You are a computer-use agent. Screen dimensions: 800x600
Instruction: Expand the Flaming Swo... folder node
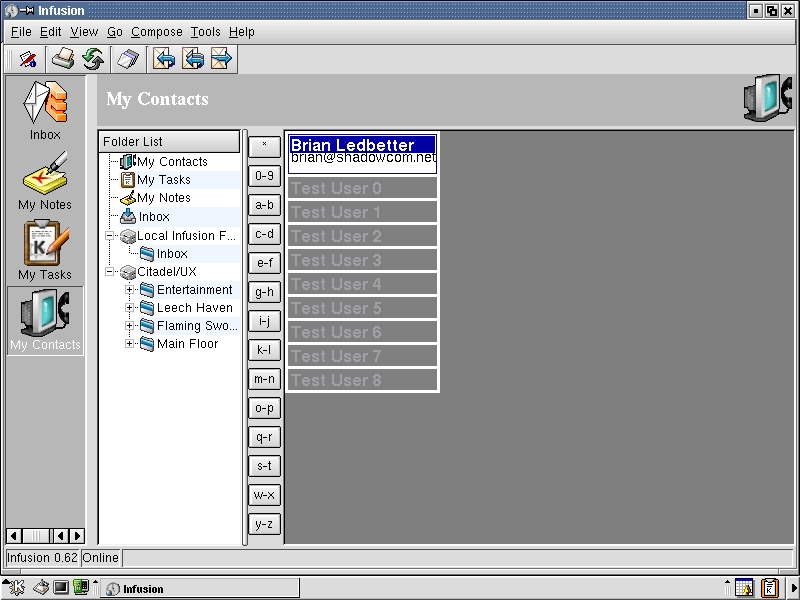pyautogui.click(x=130, y=326)
